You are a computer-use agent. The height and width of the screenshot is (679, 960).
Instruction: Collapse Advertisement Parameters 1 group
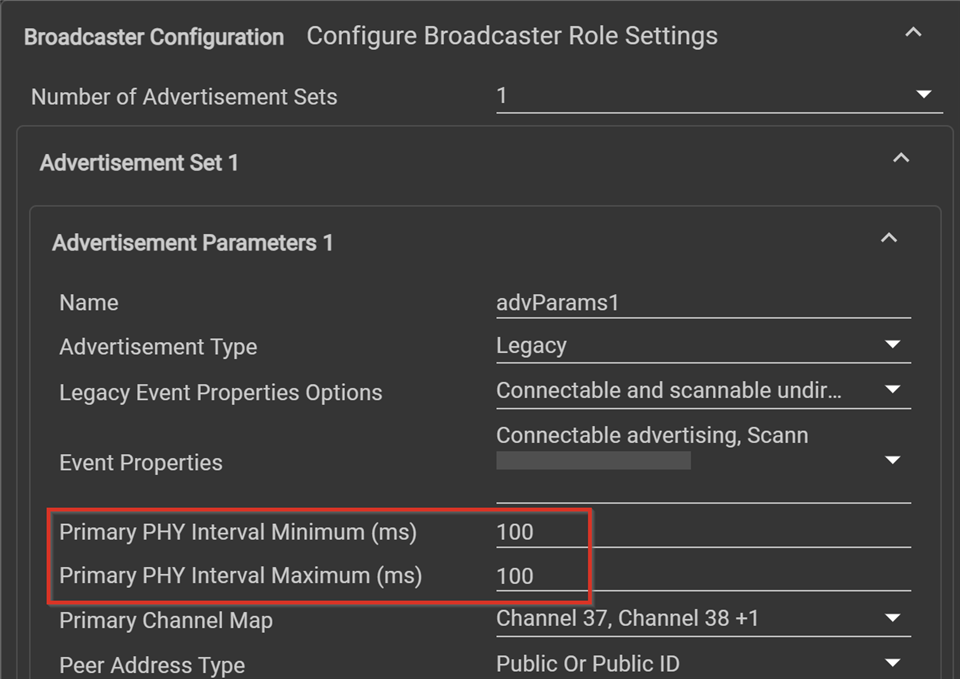pyautogui.click(x=888, y=238)
